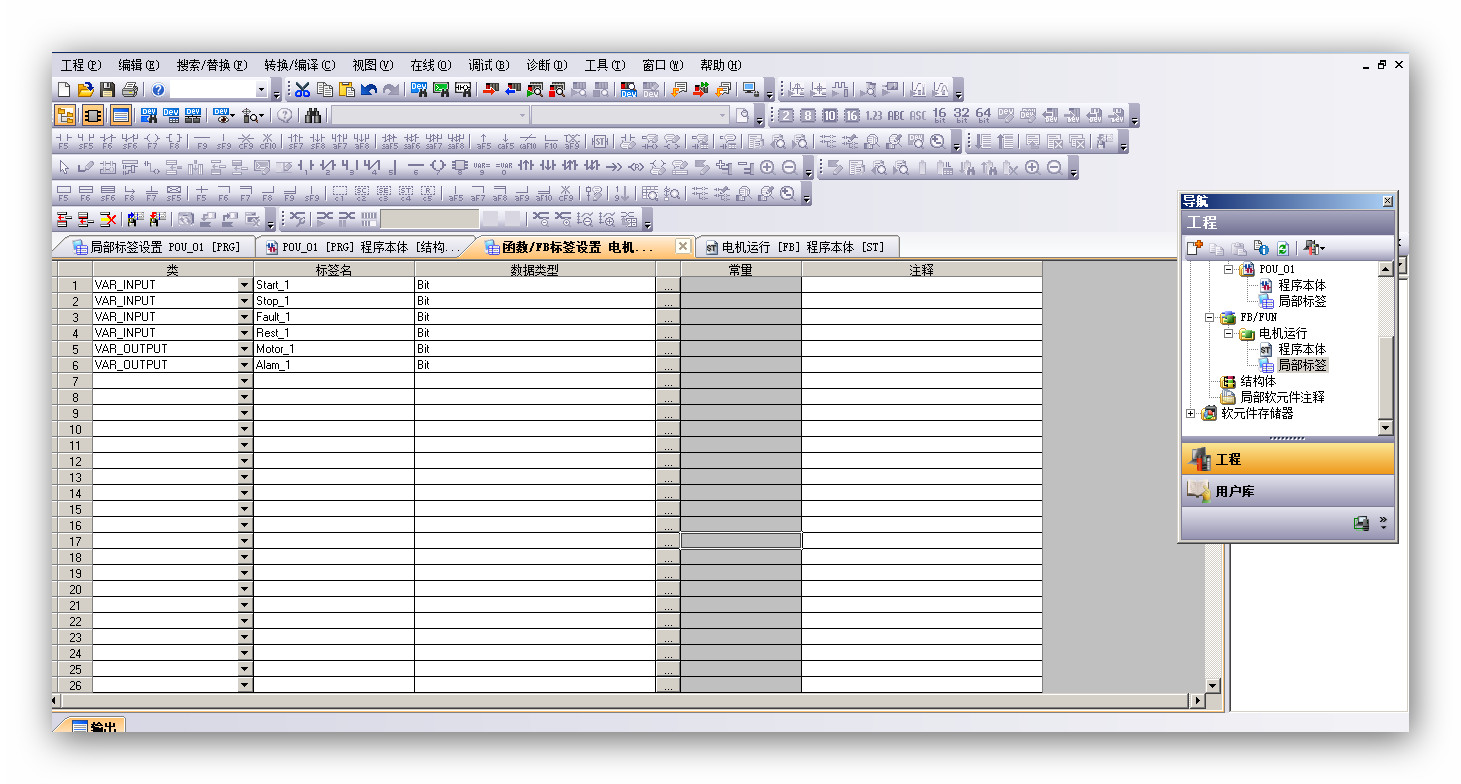
Task: Open class dropdown for row 1 VAR_INPUT
Action: point(245,285)
